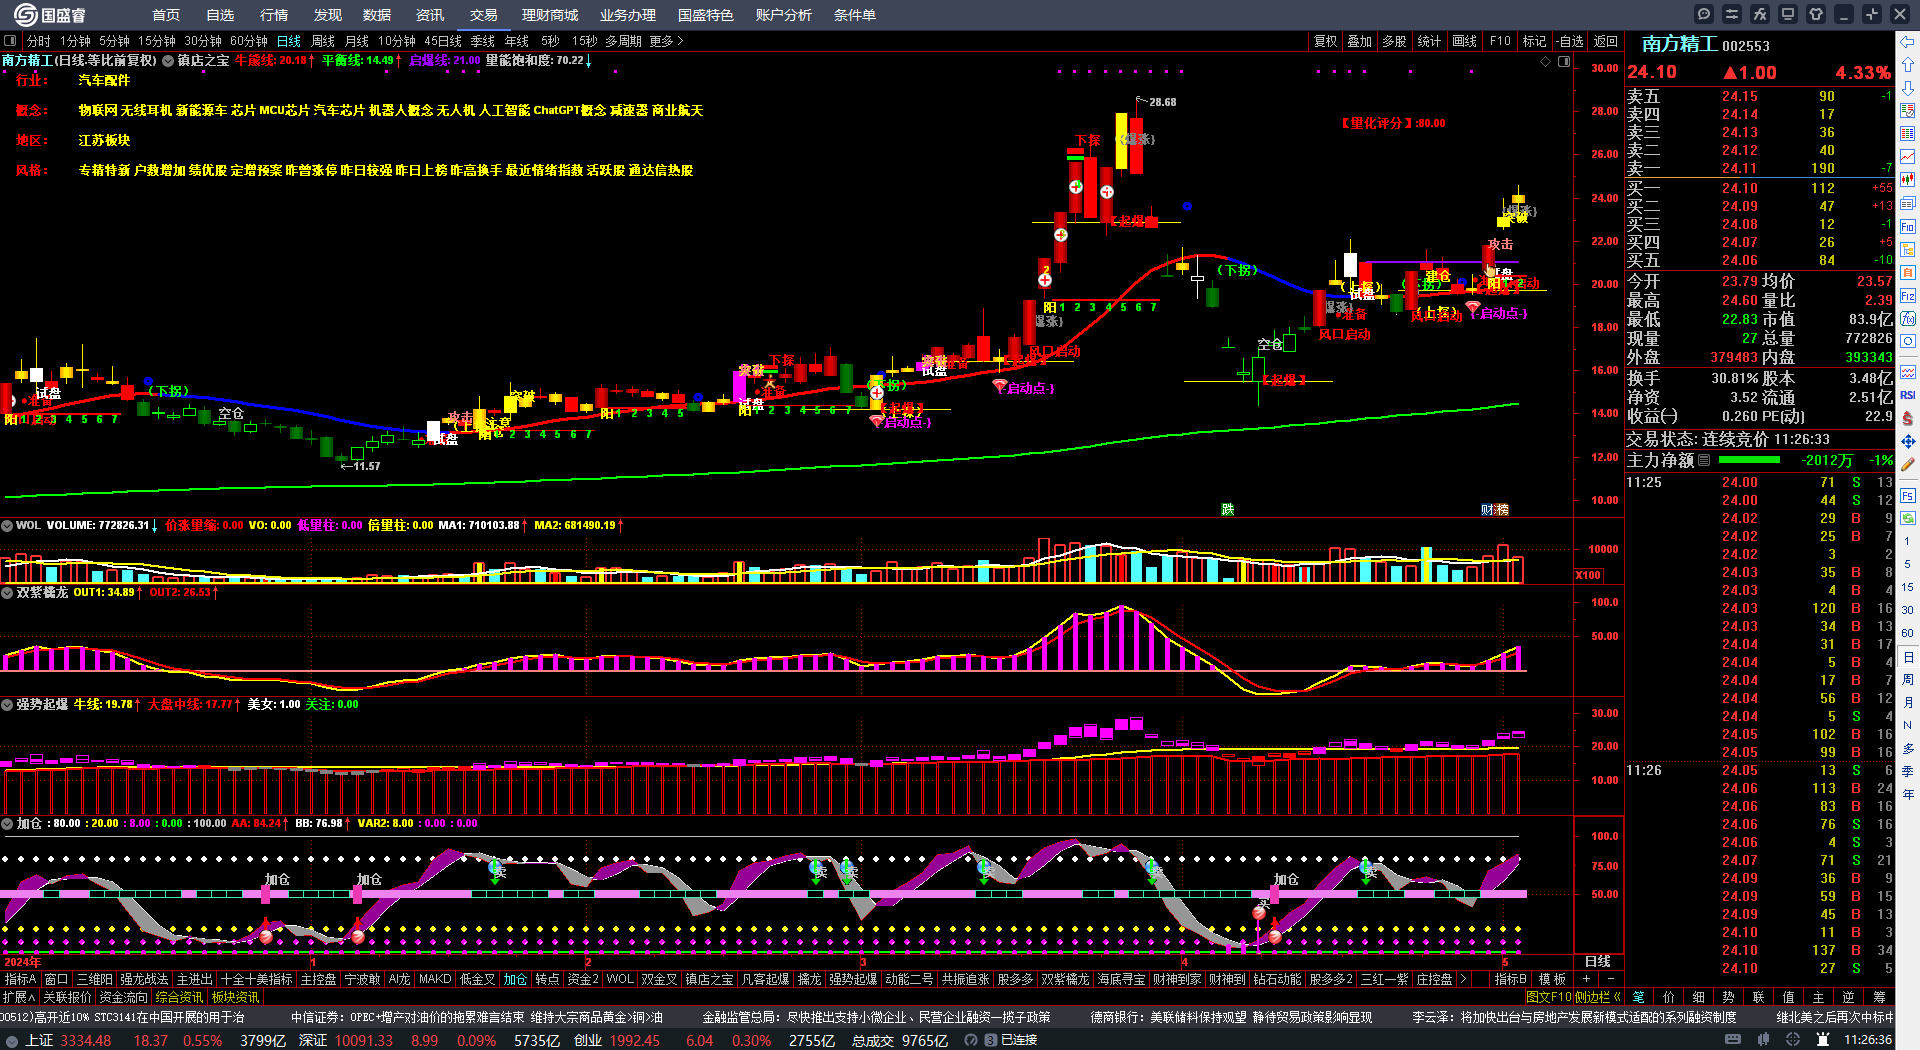1920x1050 pixels.
Task: Open the 扩展 expander at bottom left
Action: point(19,997)
